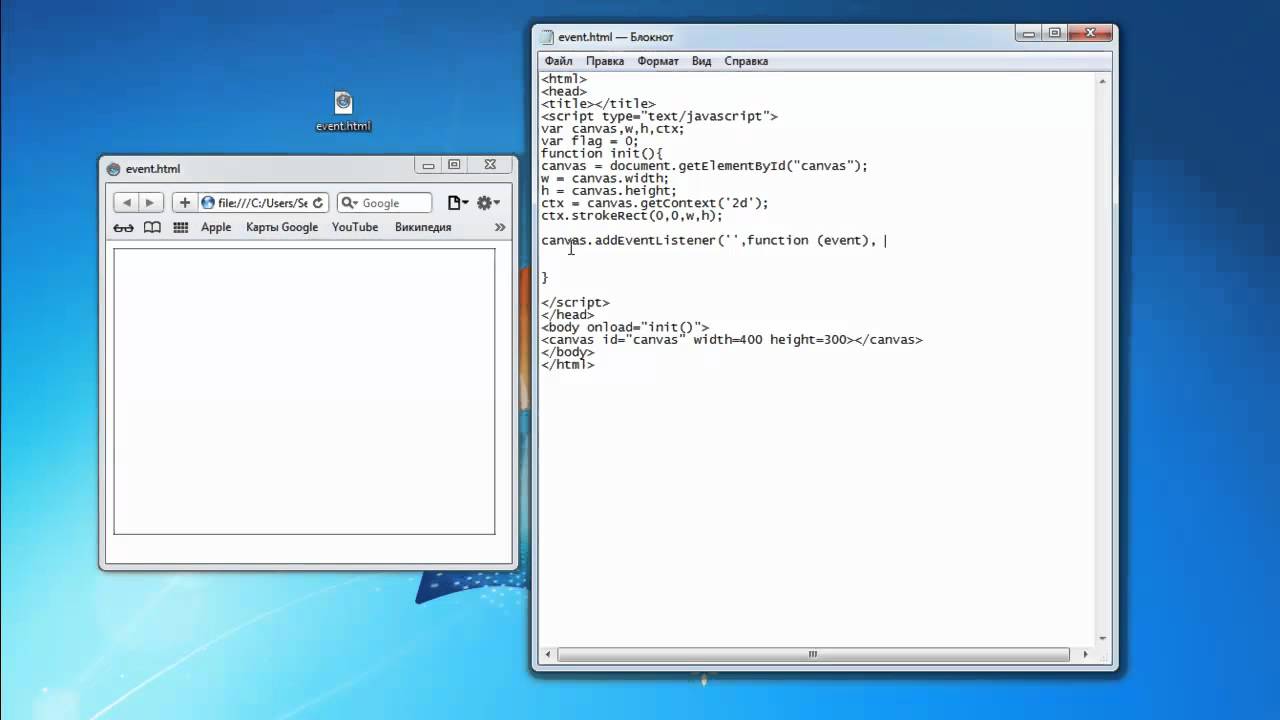Open the Википедия bookmark
The width and height of the screenshot is (1280, 720).
click(423, 227)
